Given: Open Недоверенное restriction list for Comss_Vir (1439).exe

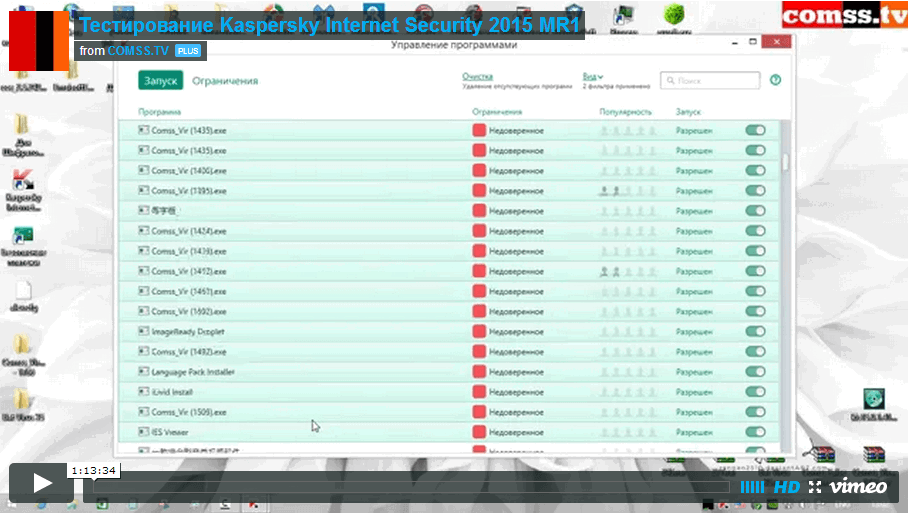Looking at the screenshot, I should 516,251.
